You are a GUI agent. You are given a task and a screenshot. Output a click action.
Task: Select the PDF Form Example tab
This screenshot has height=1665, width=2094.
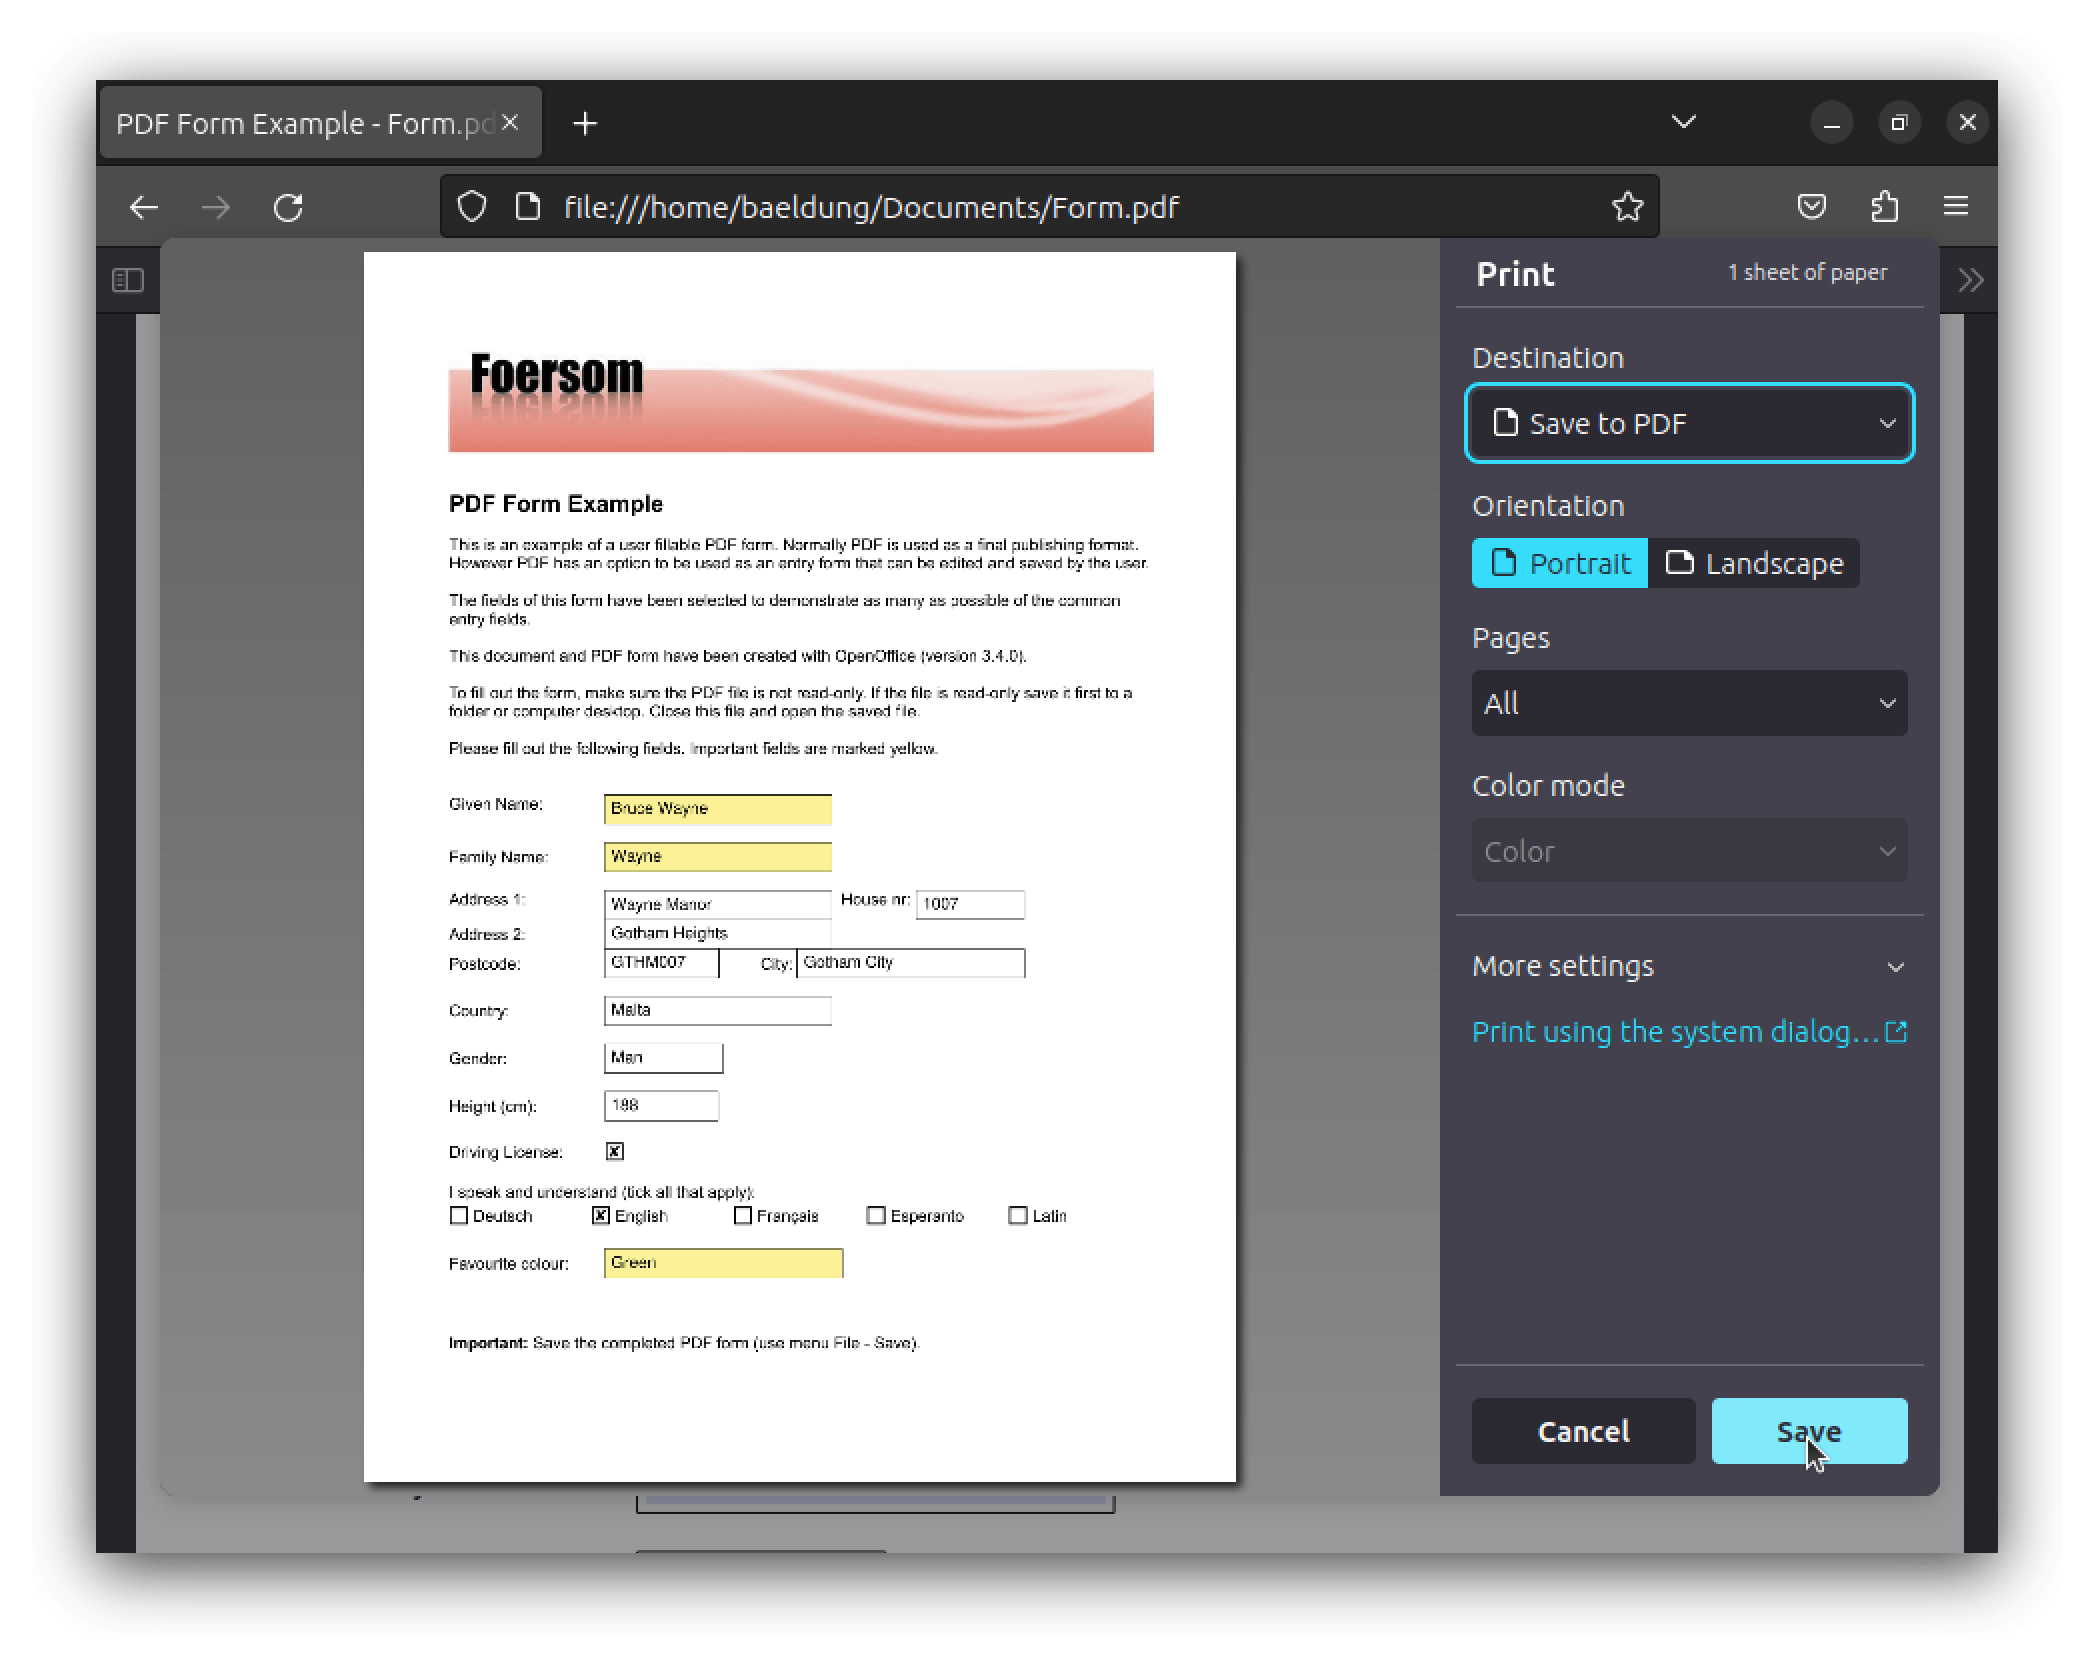[320, 122]
